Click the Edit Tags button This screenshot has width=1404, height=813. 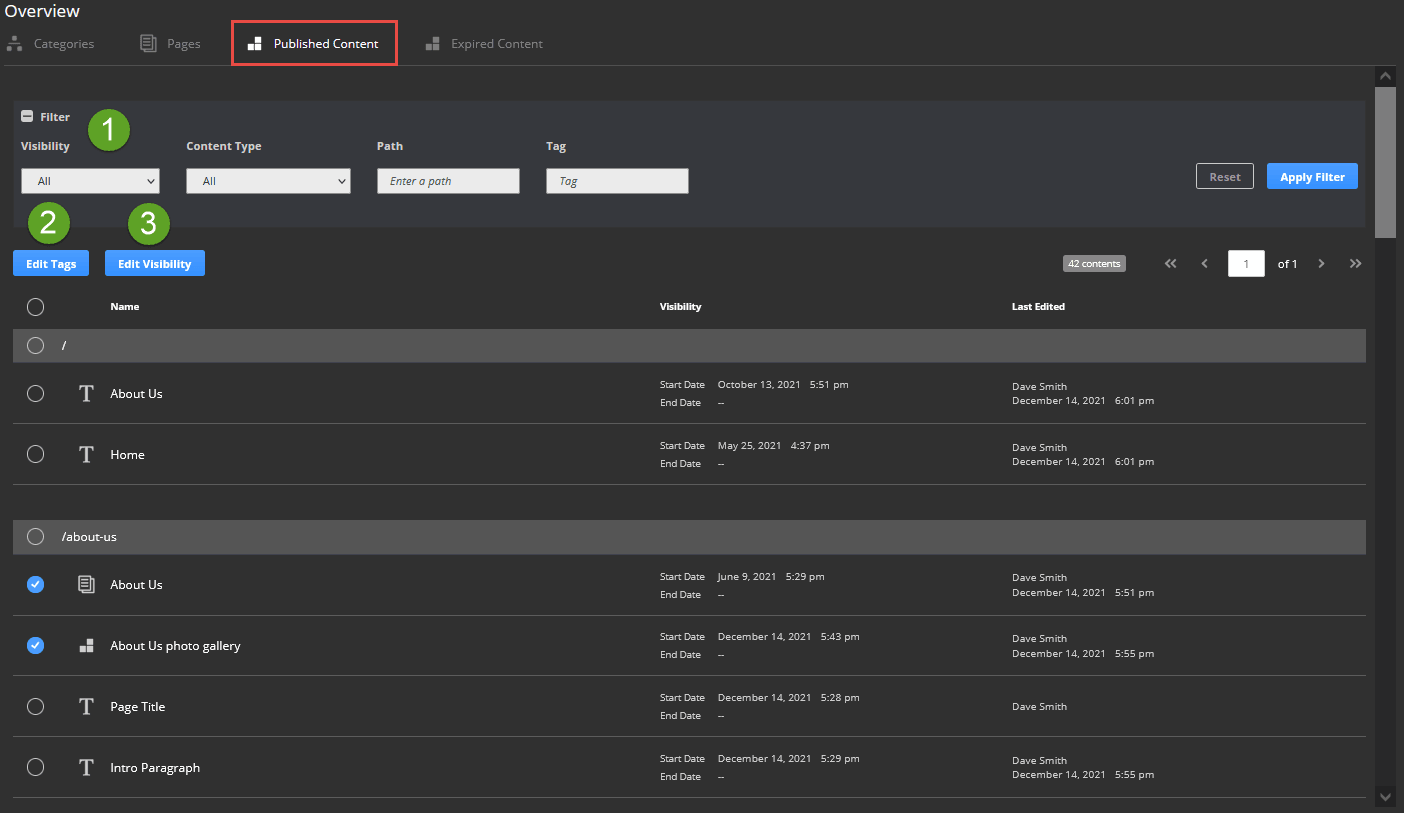50,263
